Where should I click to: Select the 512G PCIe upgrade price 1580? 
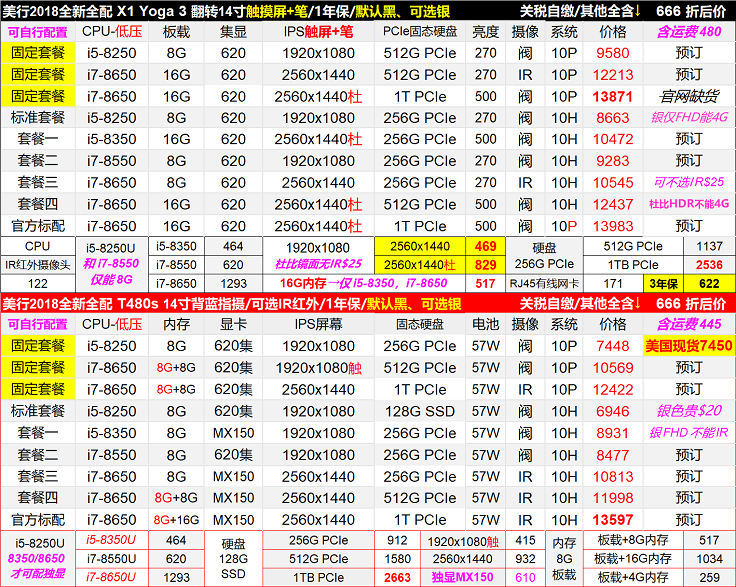coord(397,559)
